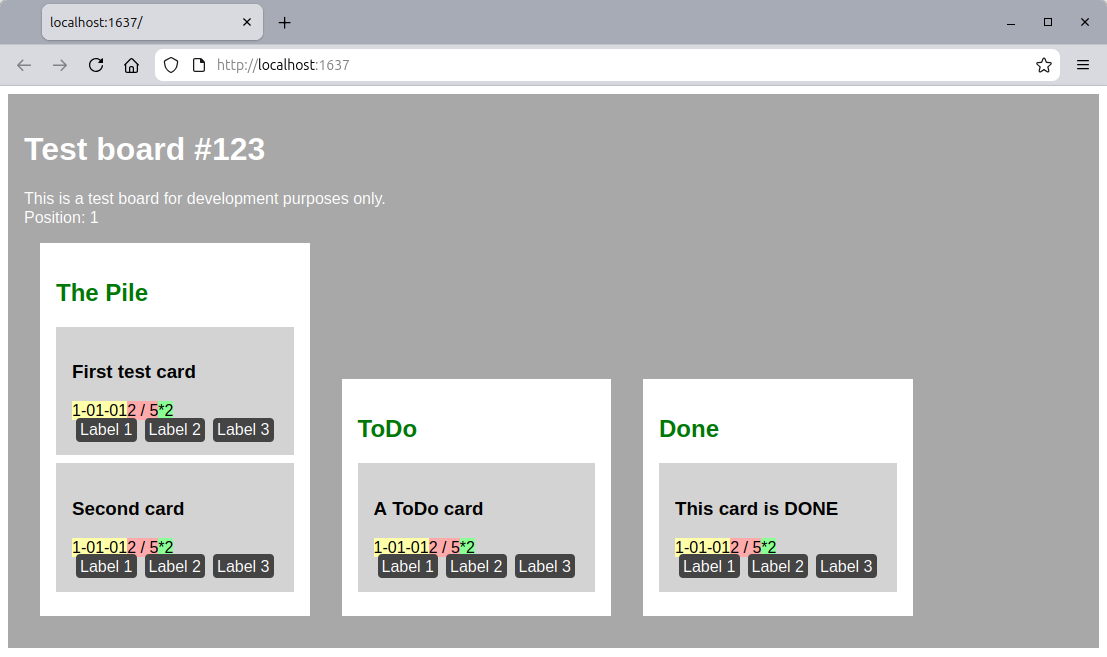Click the address bar URL field
Screen dimensions: 1107x657
pos(600,65)
